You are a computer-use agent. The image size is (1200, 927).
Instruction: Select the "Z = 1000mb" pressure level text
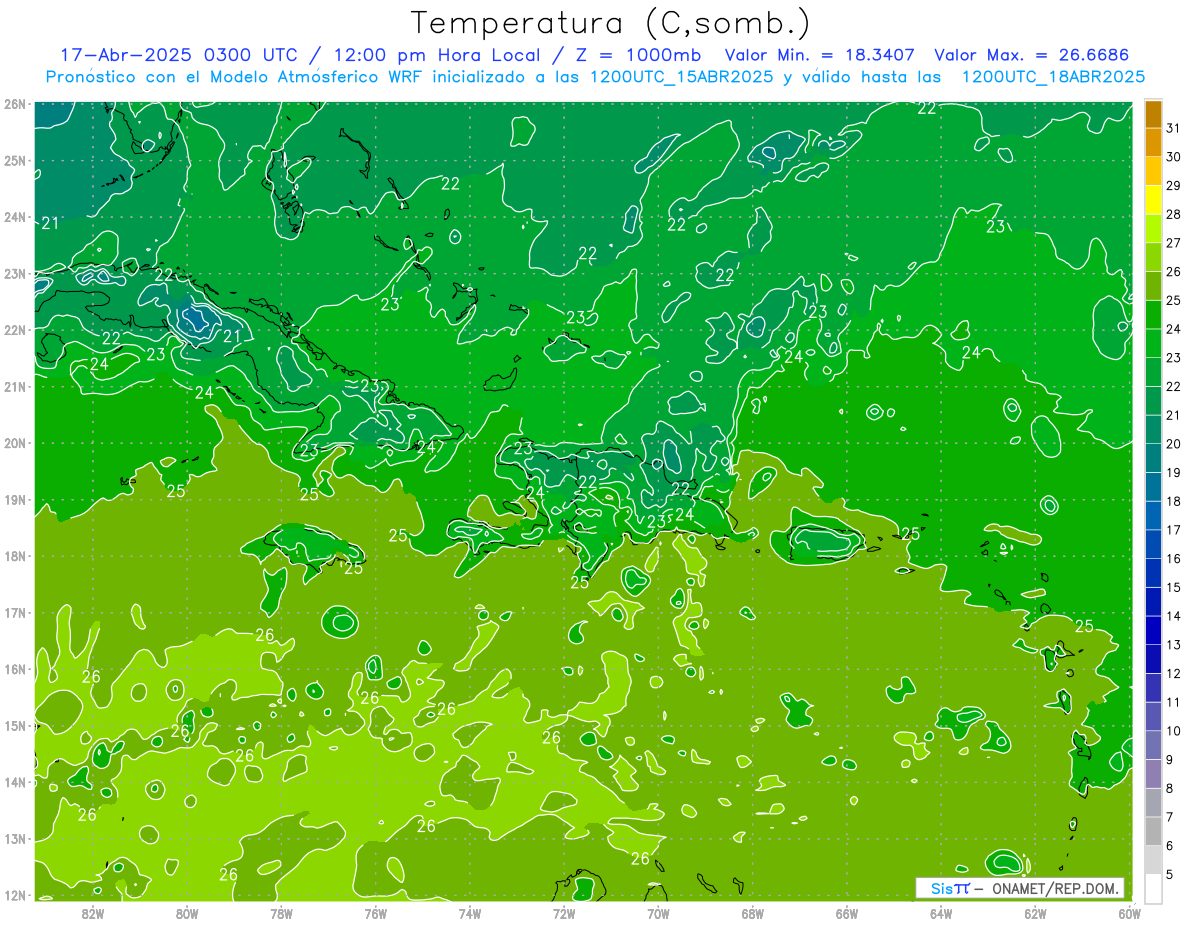tap(634, 55)
